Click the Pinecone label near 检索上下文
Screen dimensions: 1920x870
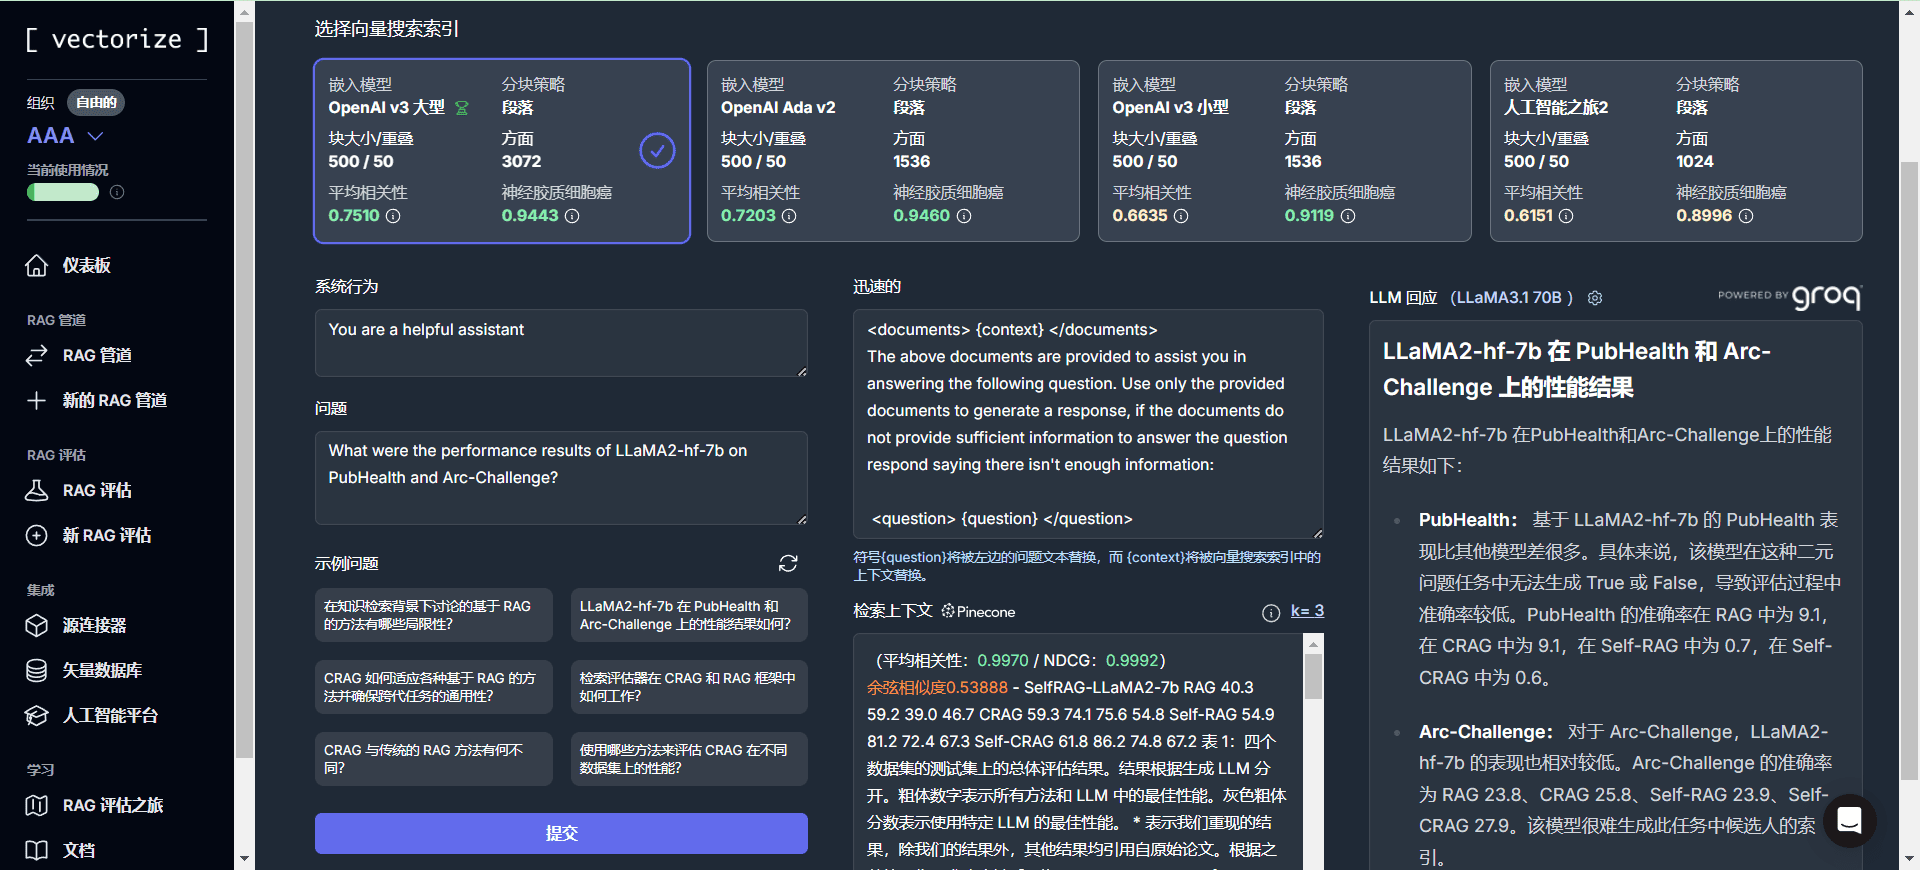[x=978, y=612]
